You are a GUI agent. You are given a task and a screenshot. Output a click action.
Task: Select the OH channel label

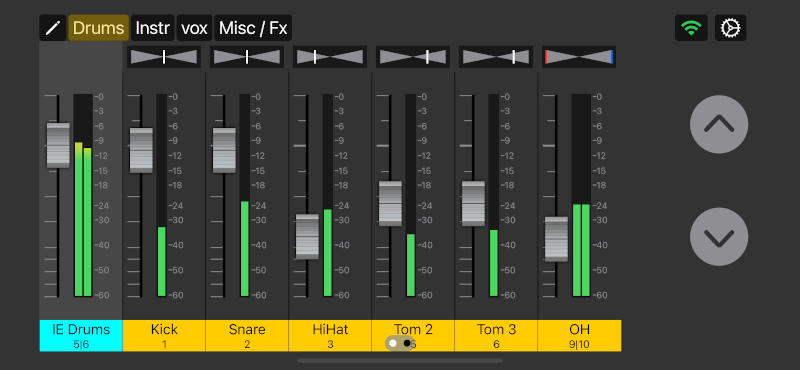[x=579, y=336]
